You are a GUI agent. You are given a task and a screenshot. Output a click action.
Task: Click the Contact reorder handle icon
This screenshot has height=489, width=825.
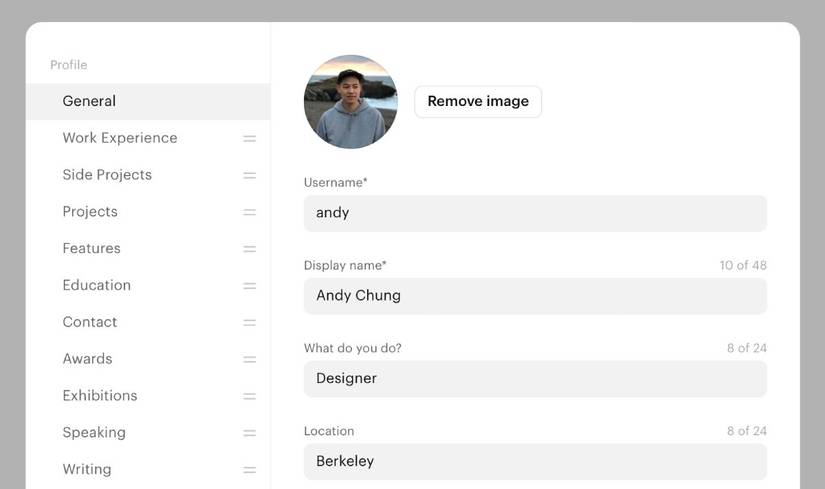point(249,323)
